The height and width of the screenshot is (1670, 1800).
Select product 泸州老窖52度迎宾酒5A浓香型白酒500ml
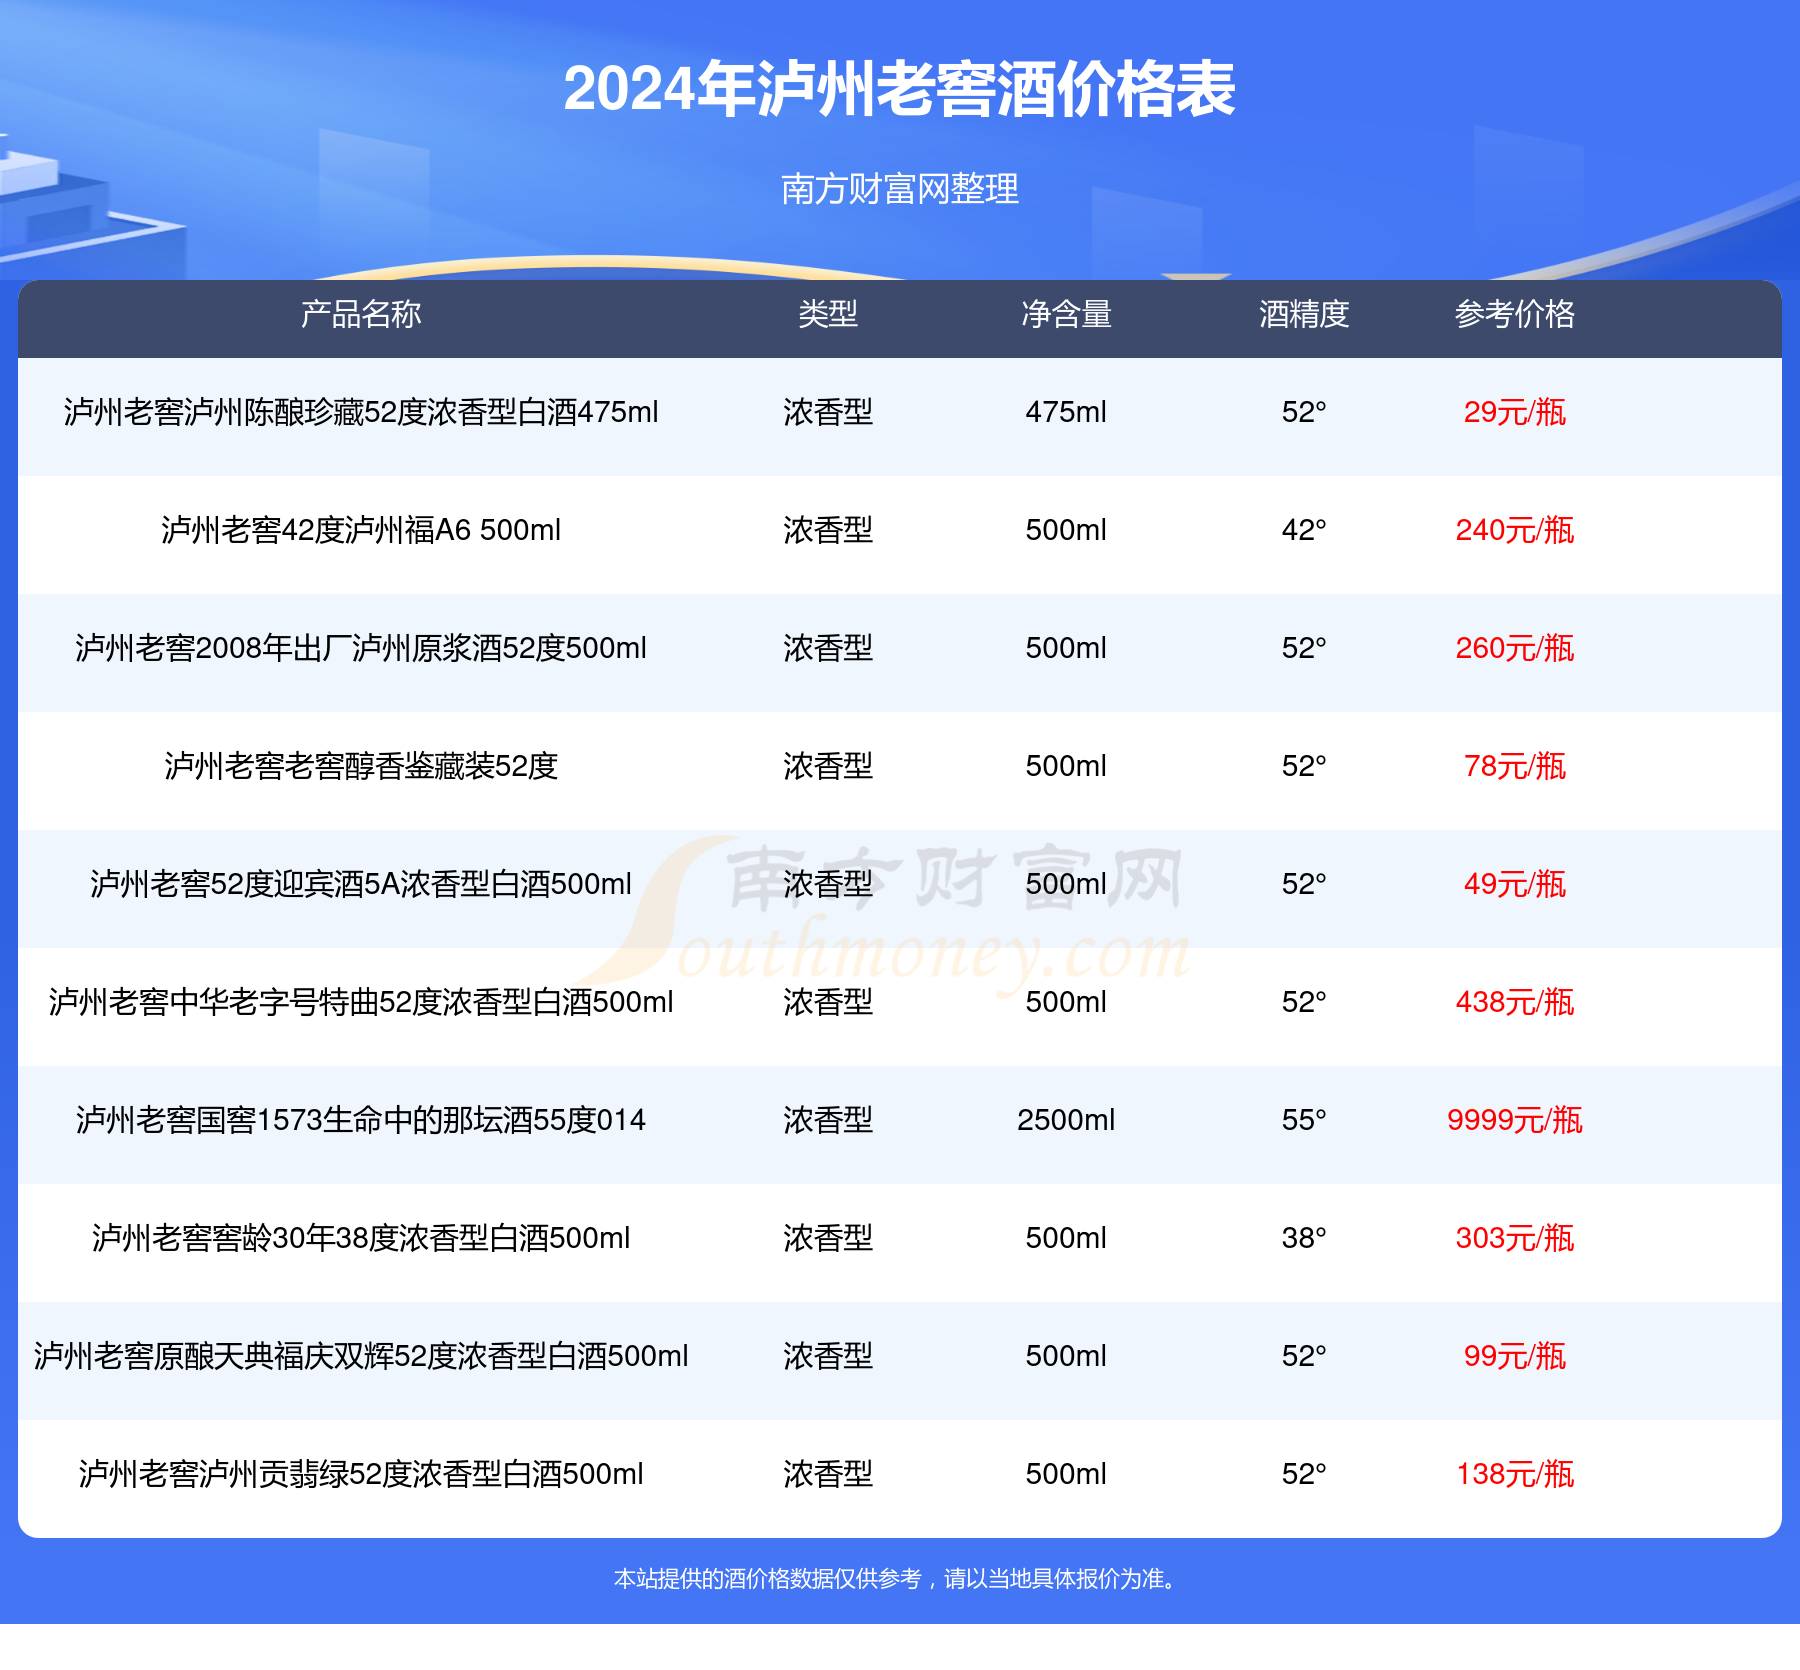point(361,884)
